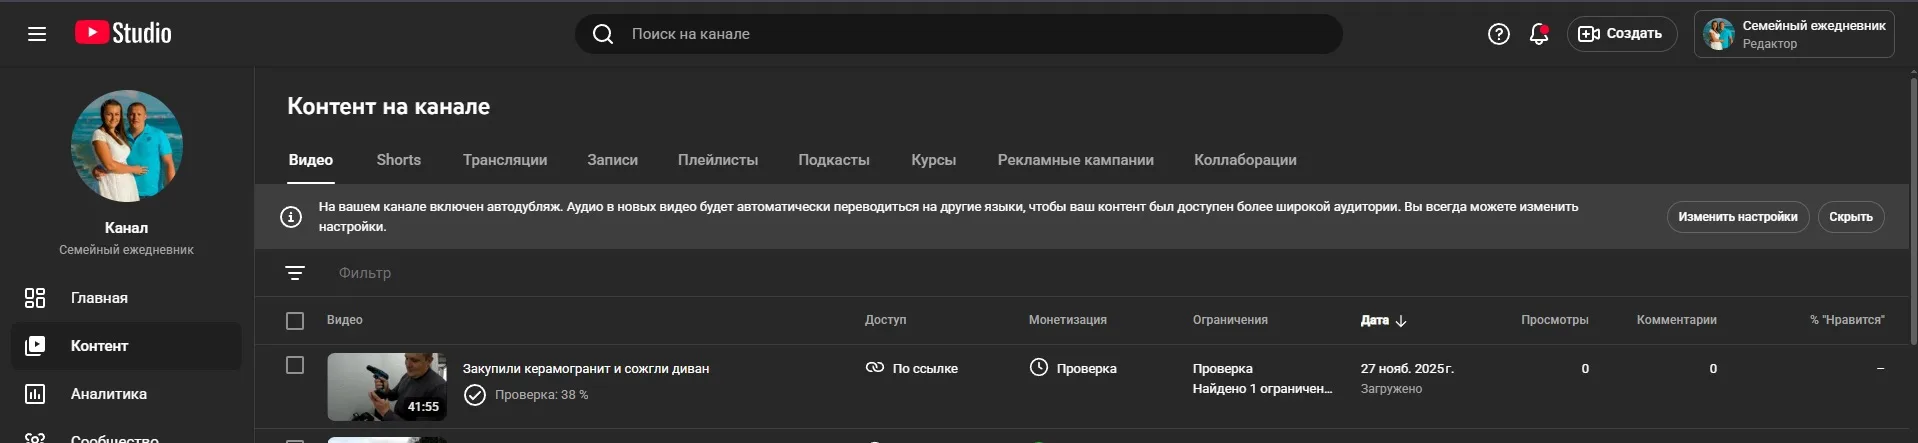Open the notifications bell

click(1539, 34)
